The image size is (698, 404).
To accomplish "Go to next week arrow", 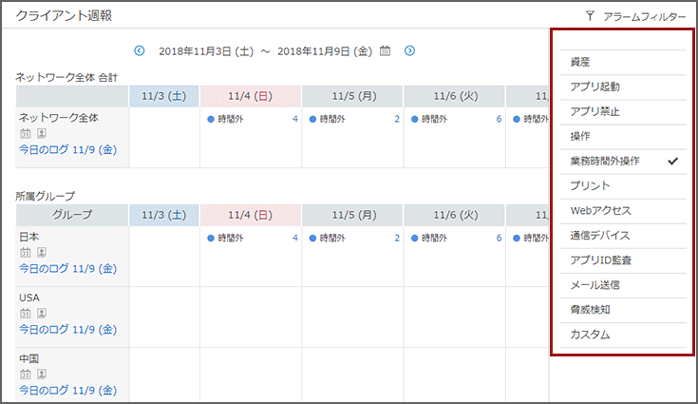I will pyautogui.click(x=410, y=51).
